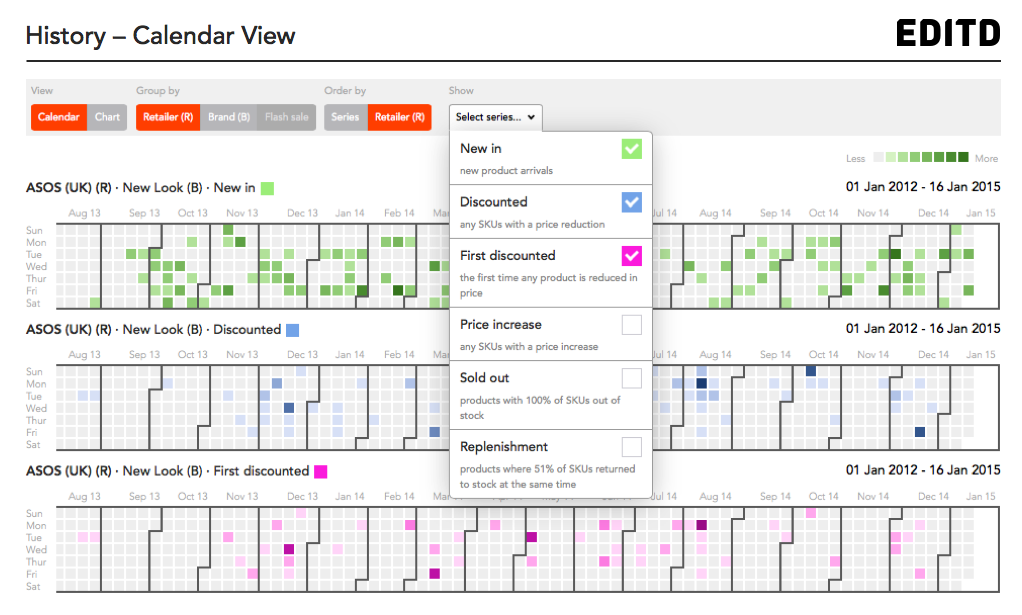The image size is (1022, 615).
Task: Click the green New in series swatch
Action: [267, 188]
